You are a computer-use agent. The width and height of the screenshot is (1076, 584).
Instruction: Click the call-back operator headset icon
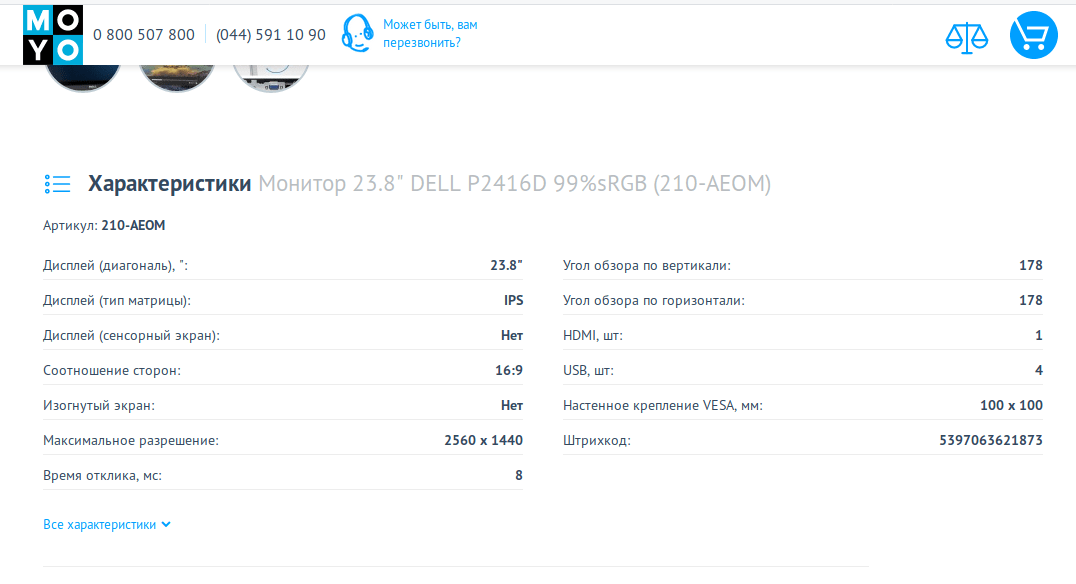point(358,34)
